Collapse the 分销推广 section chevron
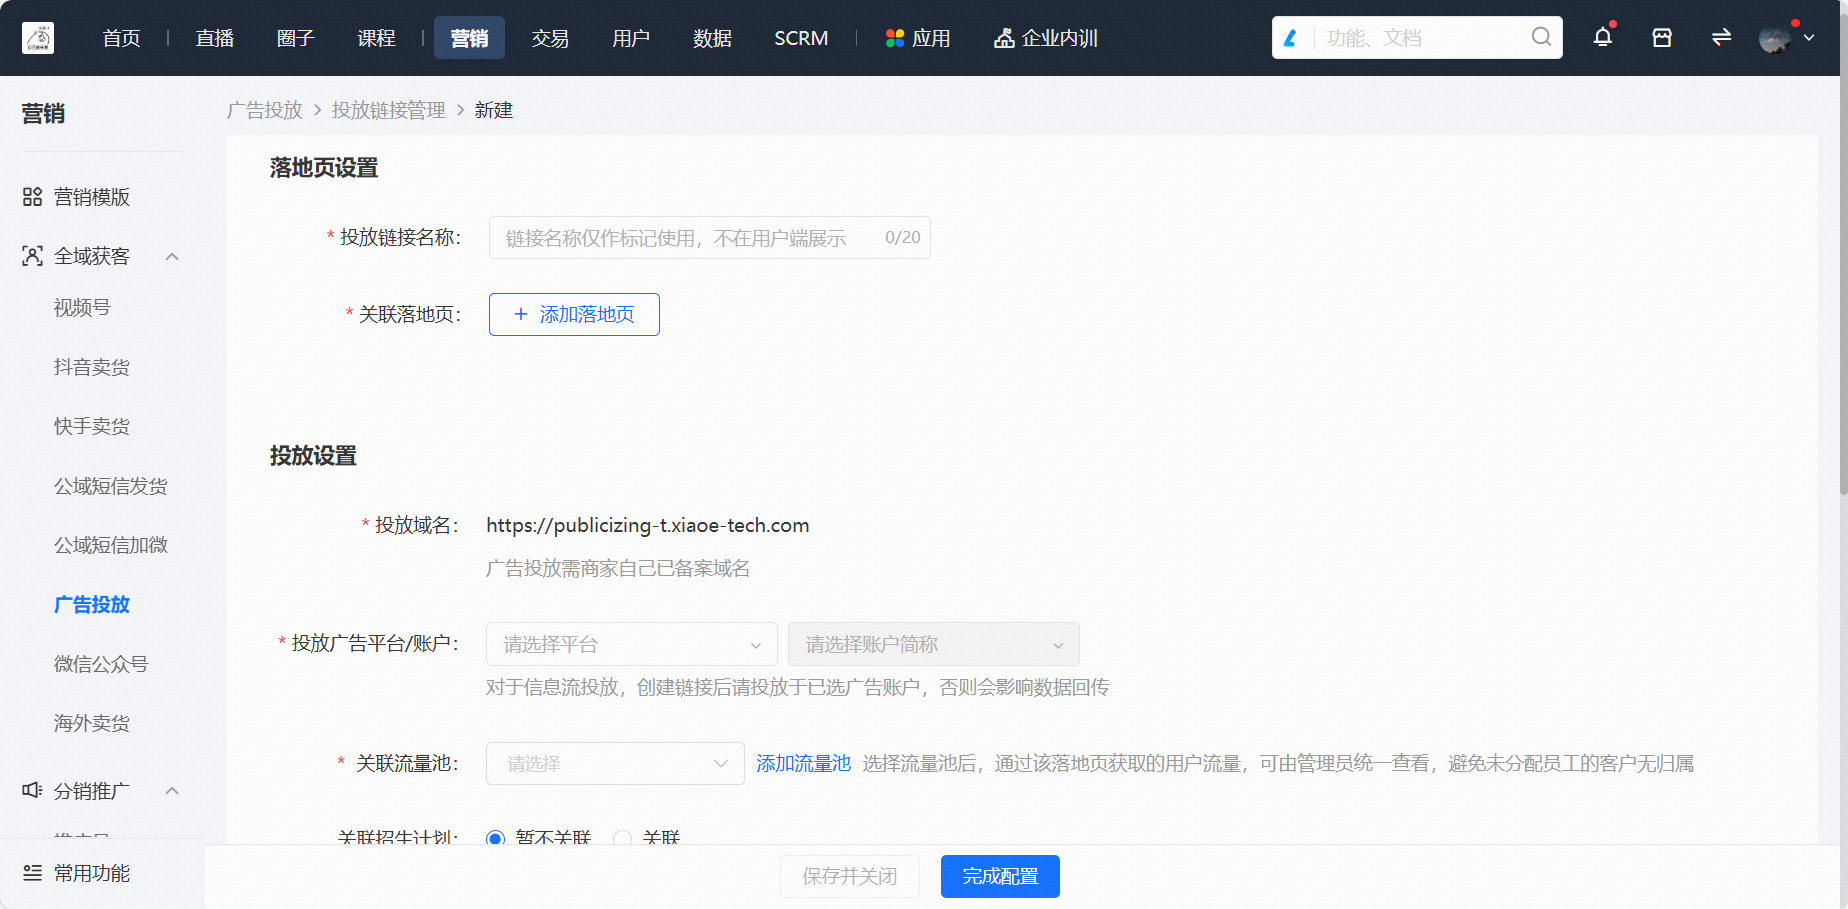This screenshot has width=1848, height=909. click(172, 791)
